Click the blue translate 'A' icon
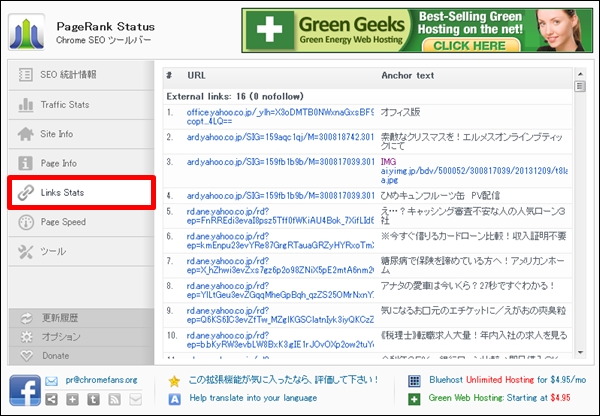 click(x=174, y=399)
